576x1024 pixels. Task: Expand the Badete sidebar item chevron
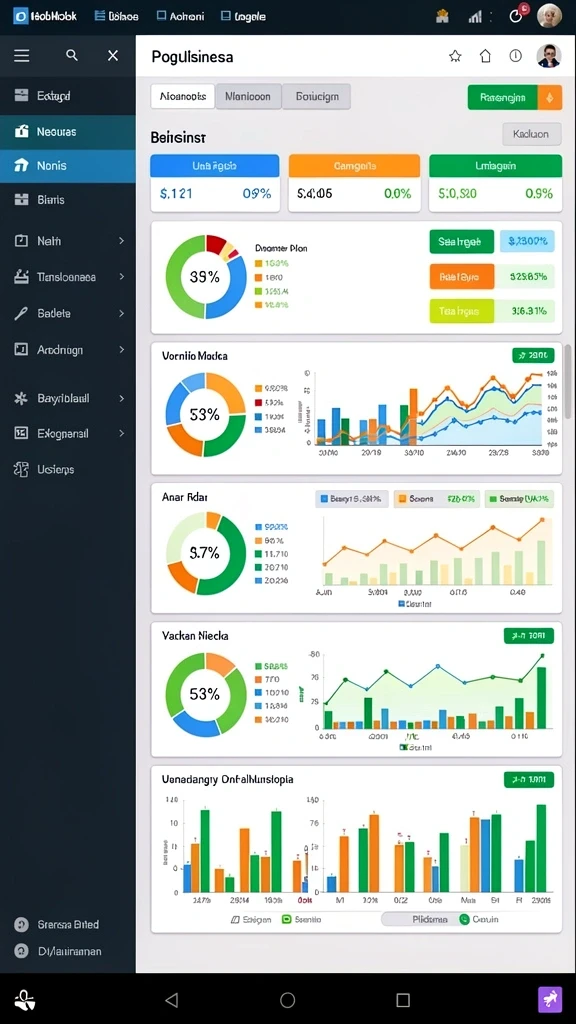121,313
